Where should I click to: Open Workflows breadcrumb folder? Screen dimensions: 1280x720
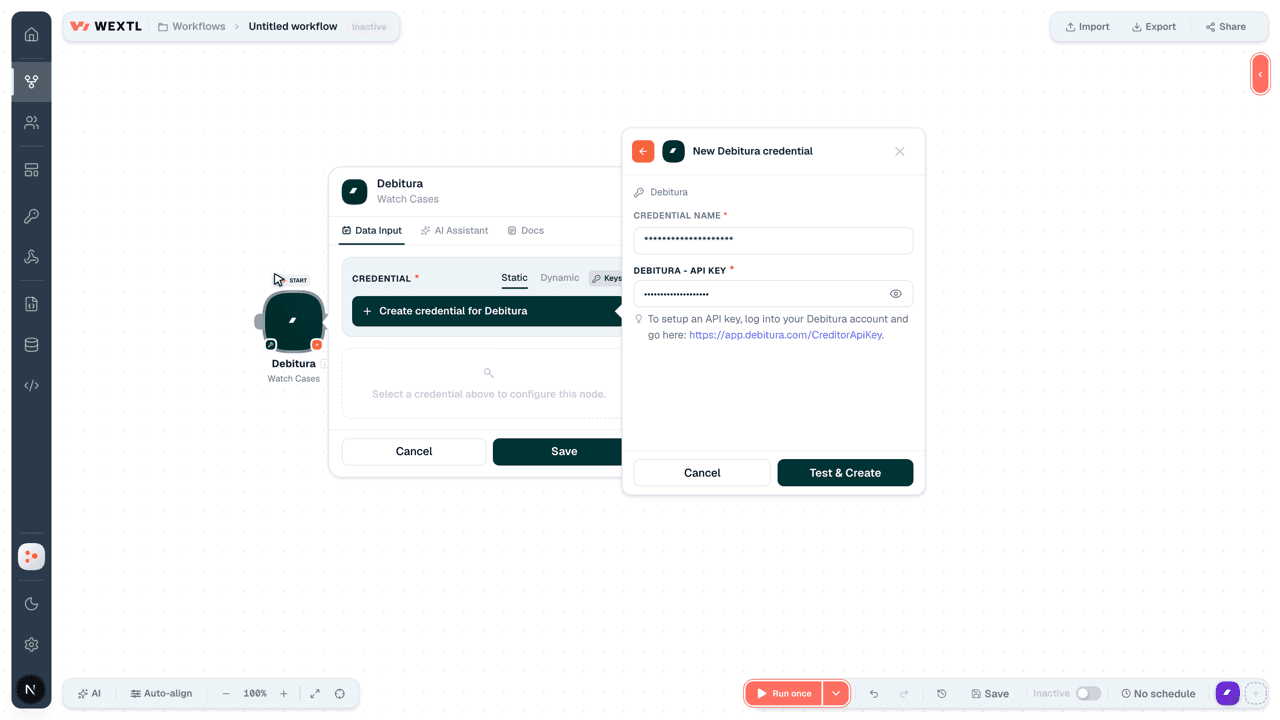(x=192, y=27)
